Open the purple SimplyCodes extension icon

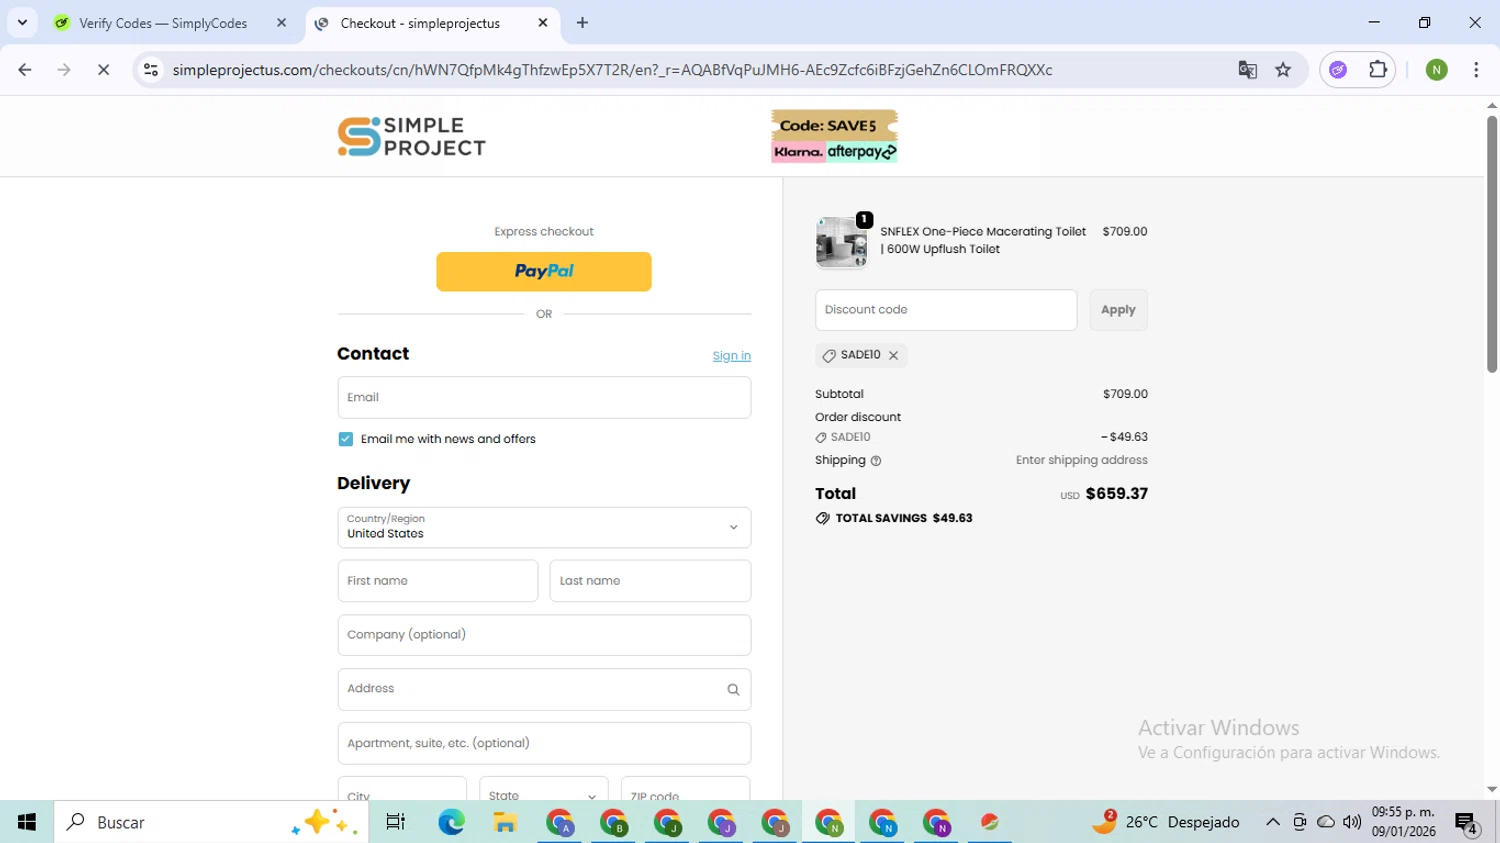point(1338,70)
